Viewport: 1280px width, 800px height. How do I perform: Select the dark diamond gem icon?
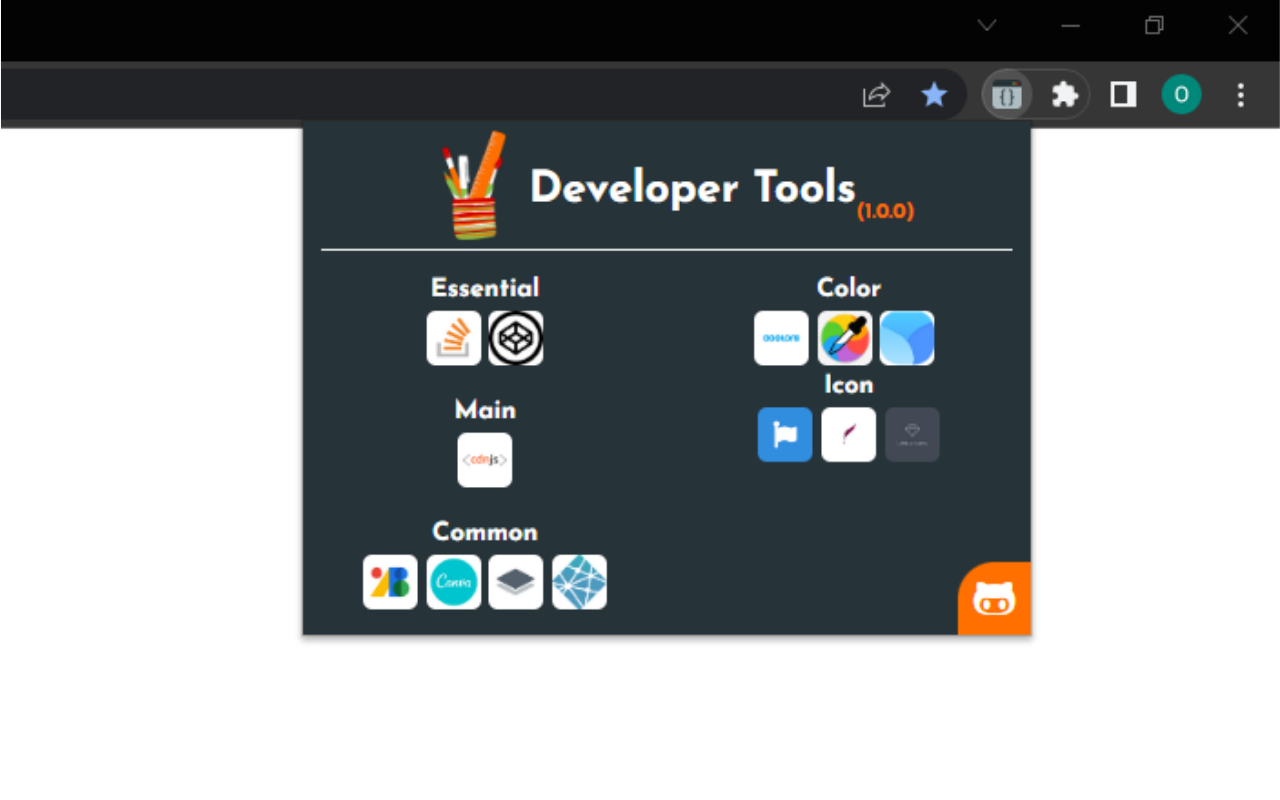912,434
